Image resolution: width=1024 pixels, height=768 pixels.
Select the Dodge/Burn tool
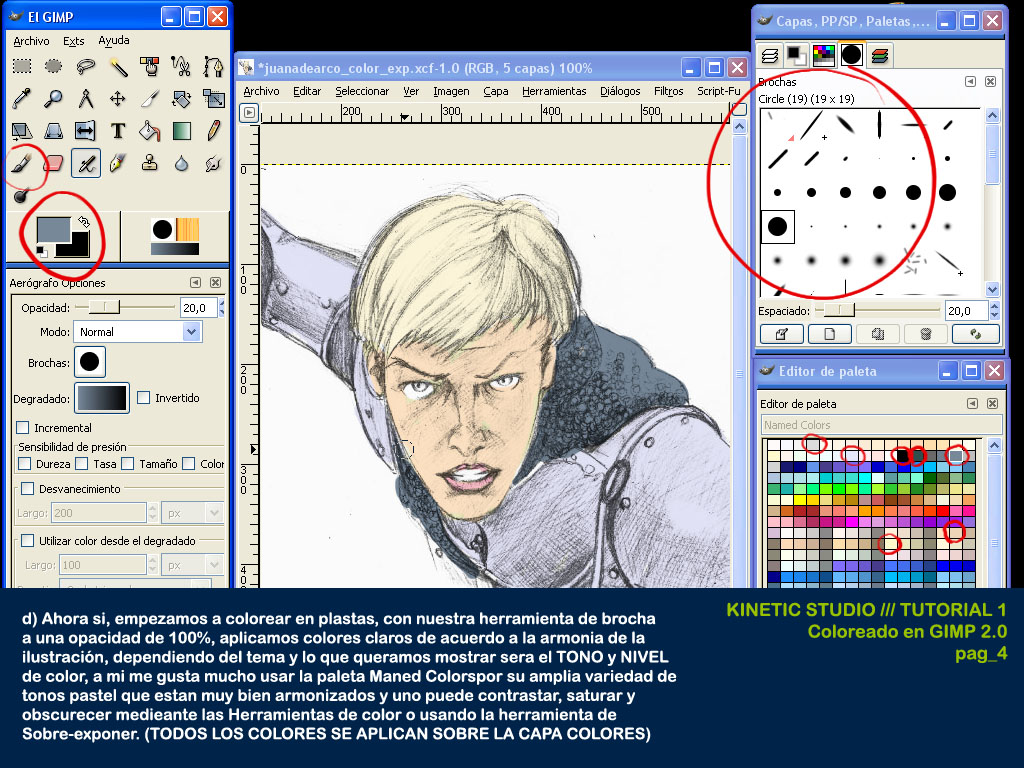click(x=22, y=195)
